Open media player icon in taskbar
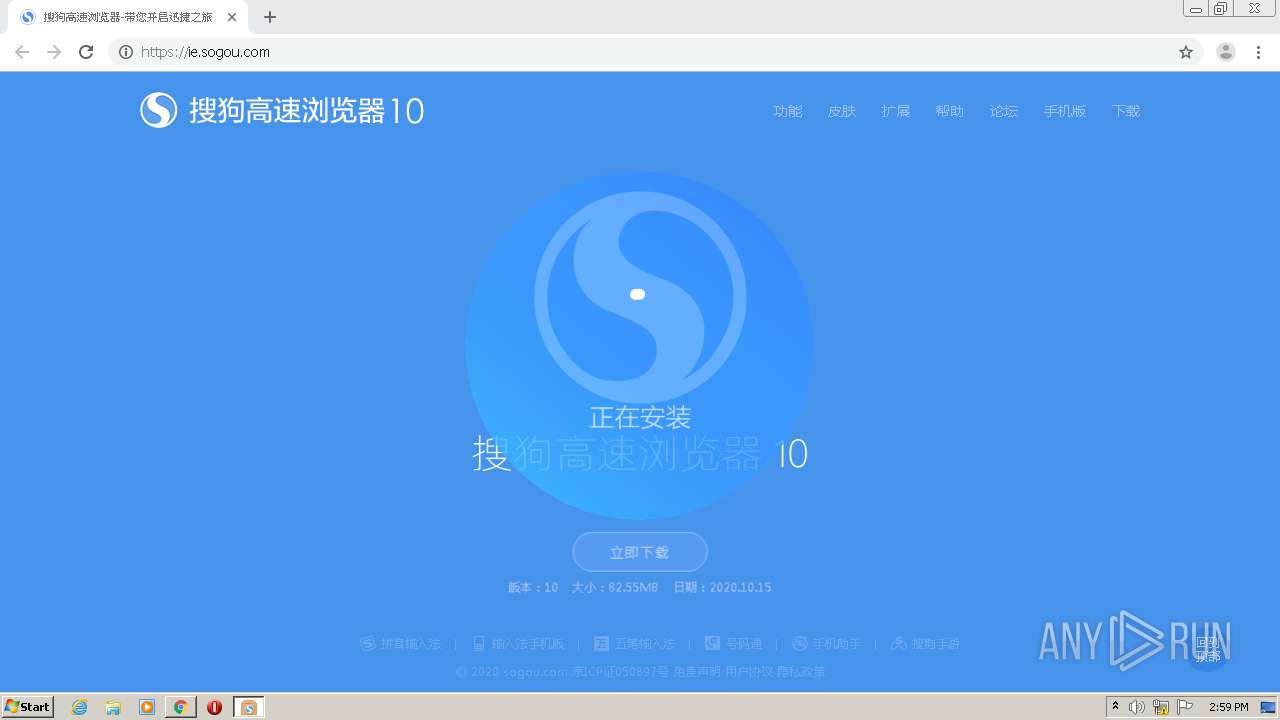The image size is (1280, 720). [x=147, y=707]
